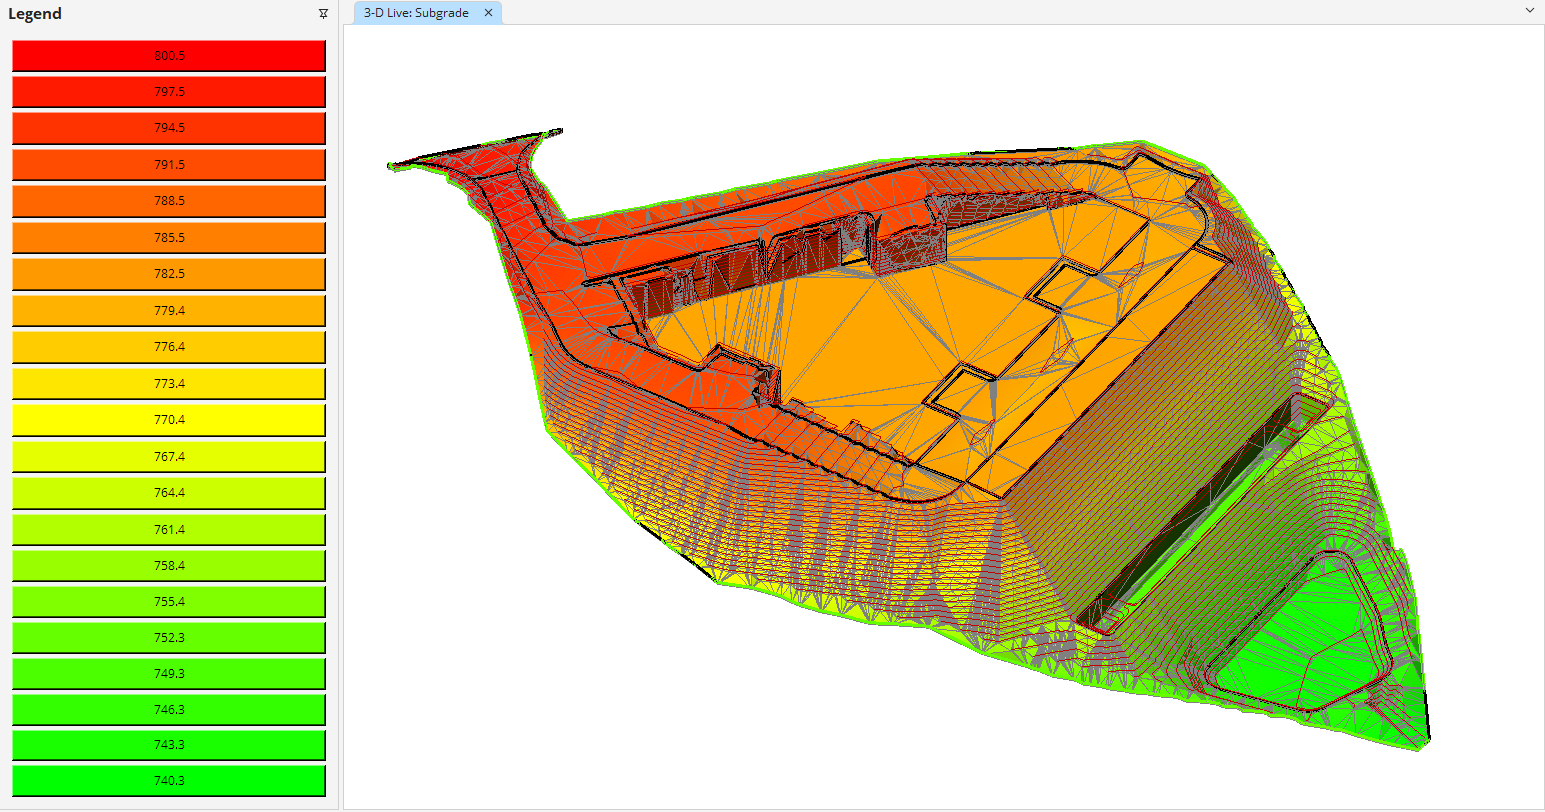
Task: Select the yellow 770.4 elevation swatch
Action: point(168,420)
